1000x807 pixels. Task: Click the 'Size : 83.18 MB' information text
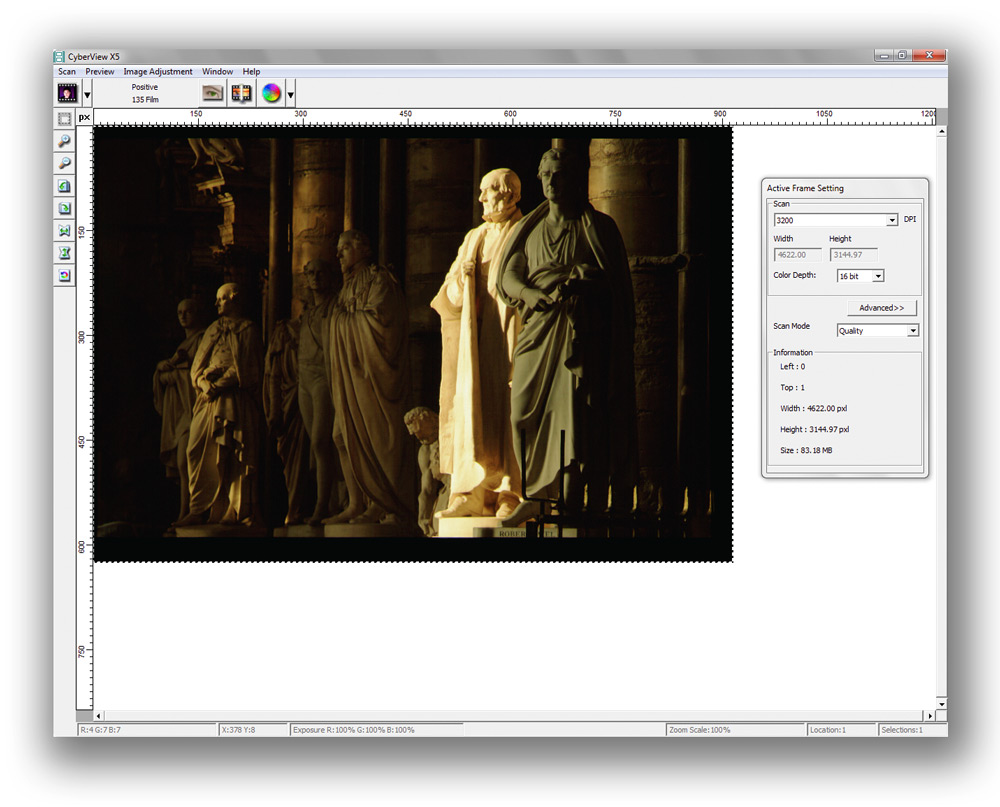click(x=806, y=450)
